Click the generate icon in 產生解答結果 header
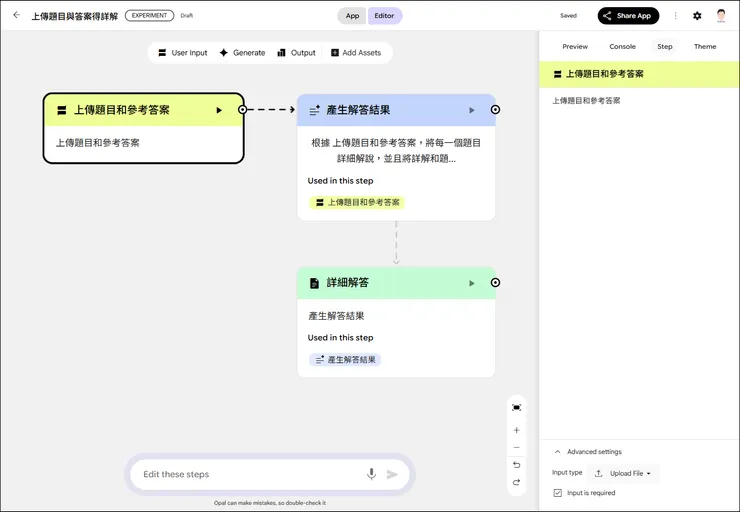 pyautogui.click(x=314, y=110)
